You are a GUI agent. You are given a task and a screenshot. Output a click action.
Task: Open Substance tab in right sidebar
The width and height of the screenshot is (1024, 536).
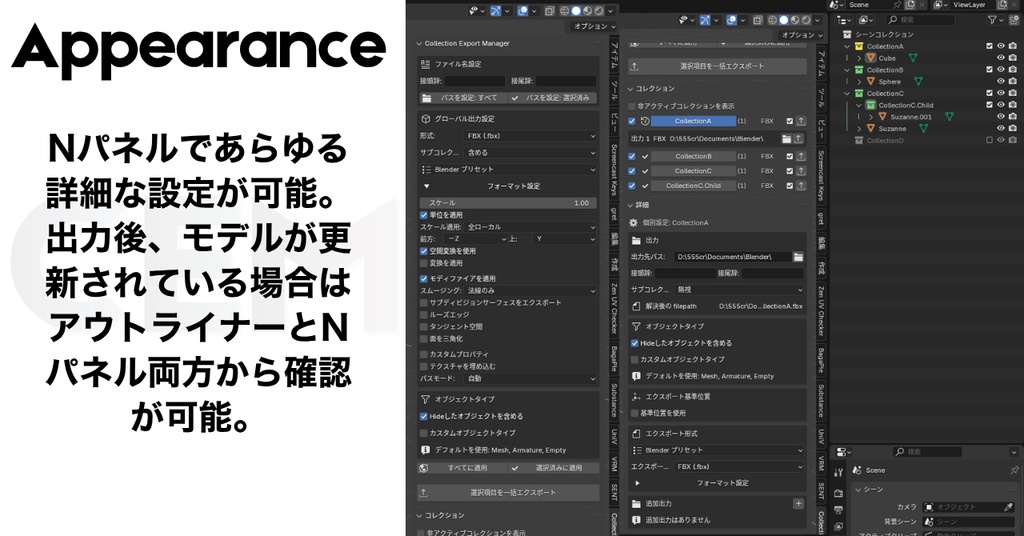821,401
